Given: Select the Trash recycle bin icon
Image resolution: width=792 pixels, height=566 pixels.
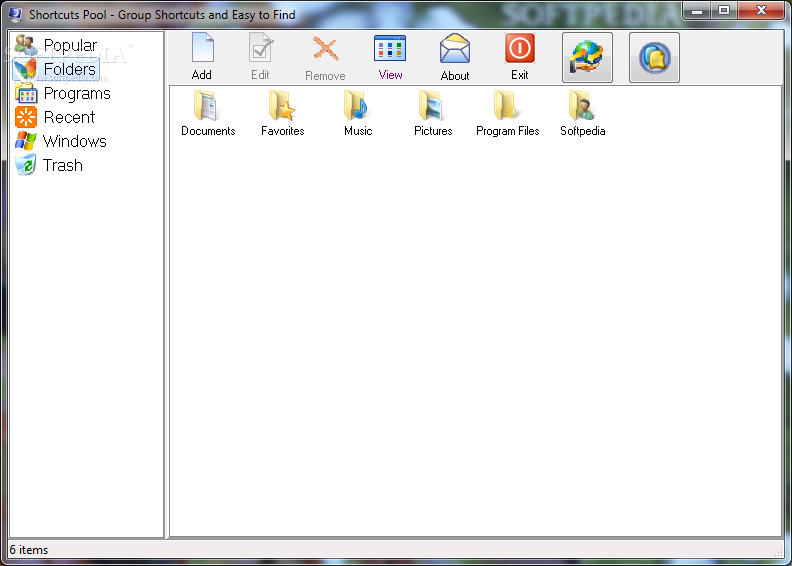Looking at the screenshot, I should point(25,165).
